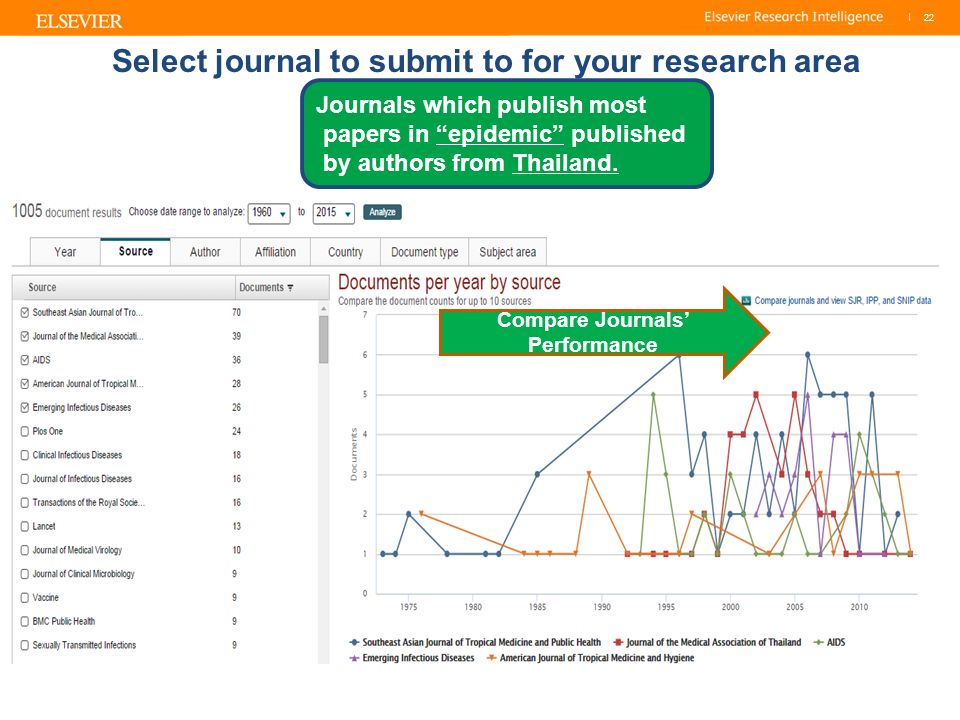The width and height of the screenshot is (960, 720).
Task: Check Sexually Transmitted Infections checkbox
Action: [24, 645]
